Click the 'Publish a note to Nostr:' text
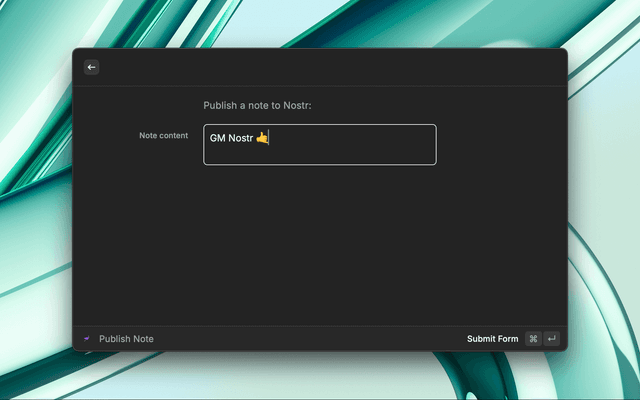The width and height of the screenshot is (640, 400). coord(257,105)
